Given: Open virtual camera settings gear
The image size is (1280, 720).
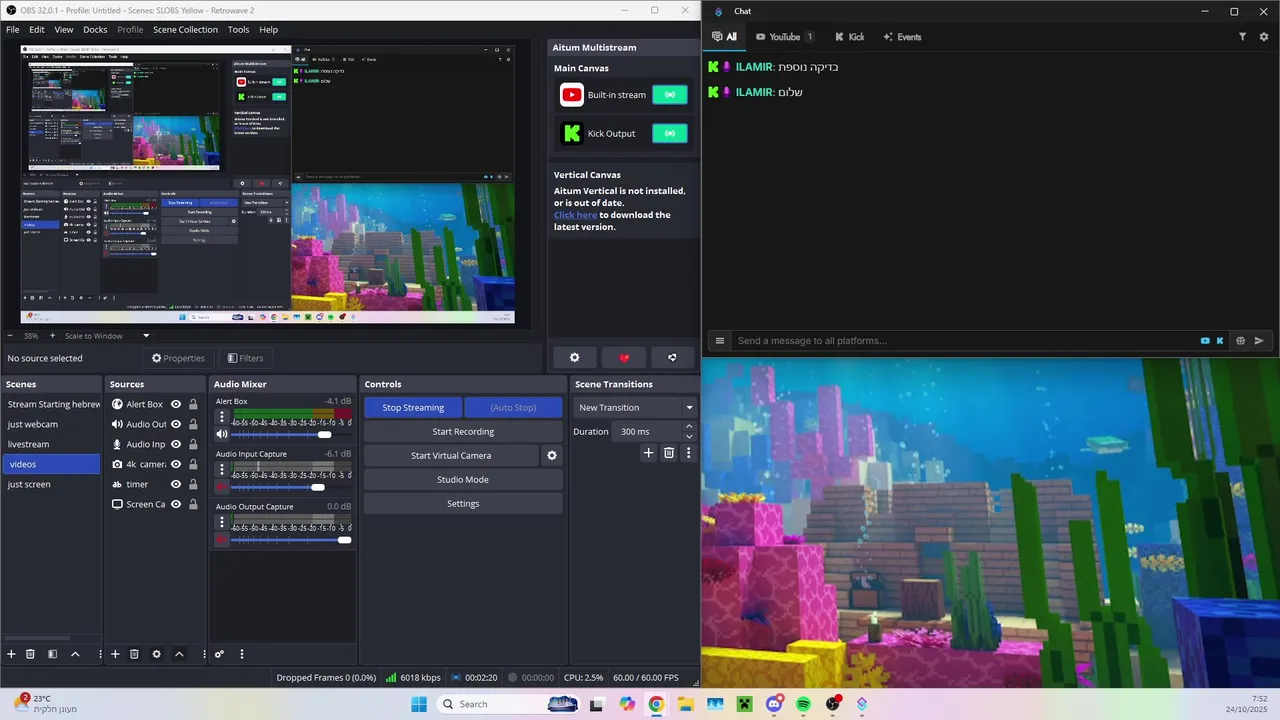Looking at the screenshot, I should pyautogui.click(x=551, y=455).
